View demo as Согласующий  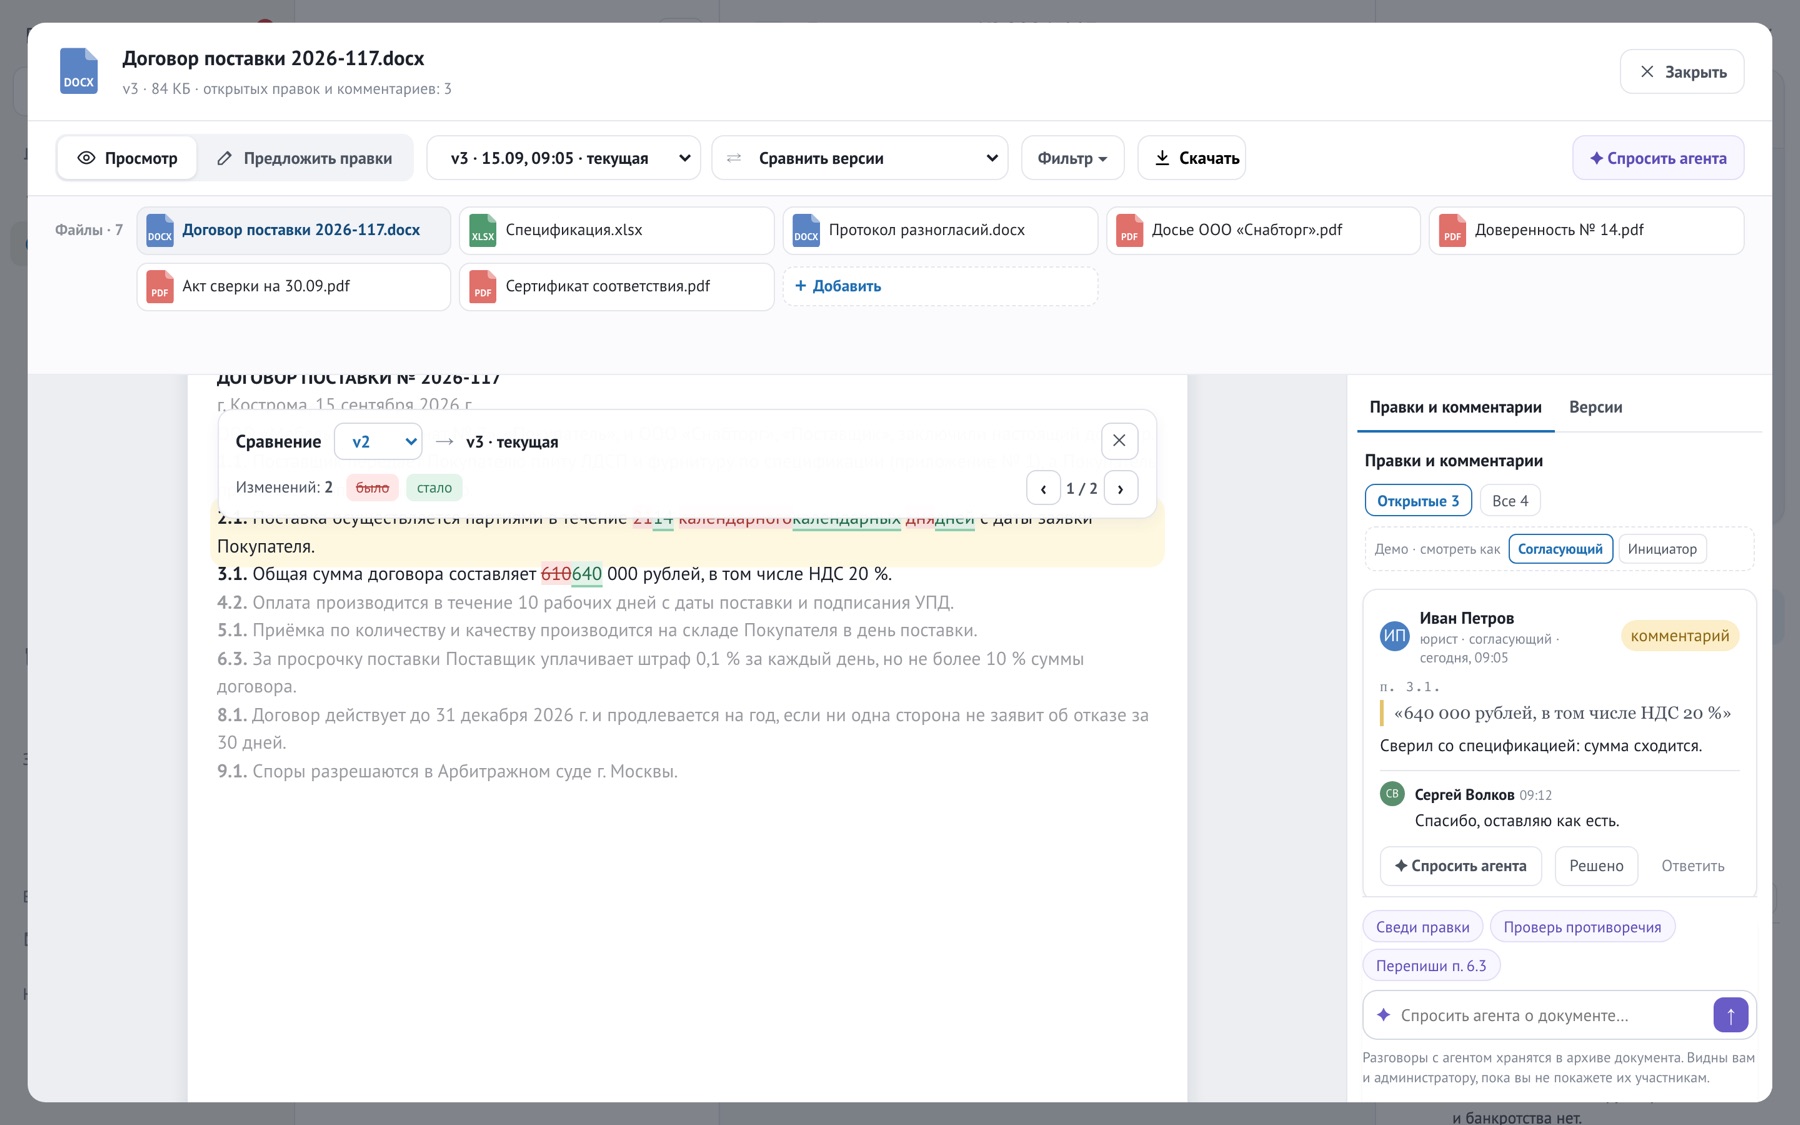(1560, 549)
